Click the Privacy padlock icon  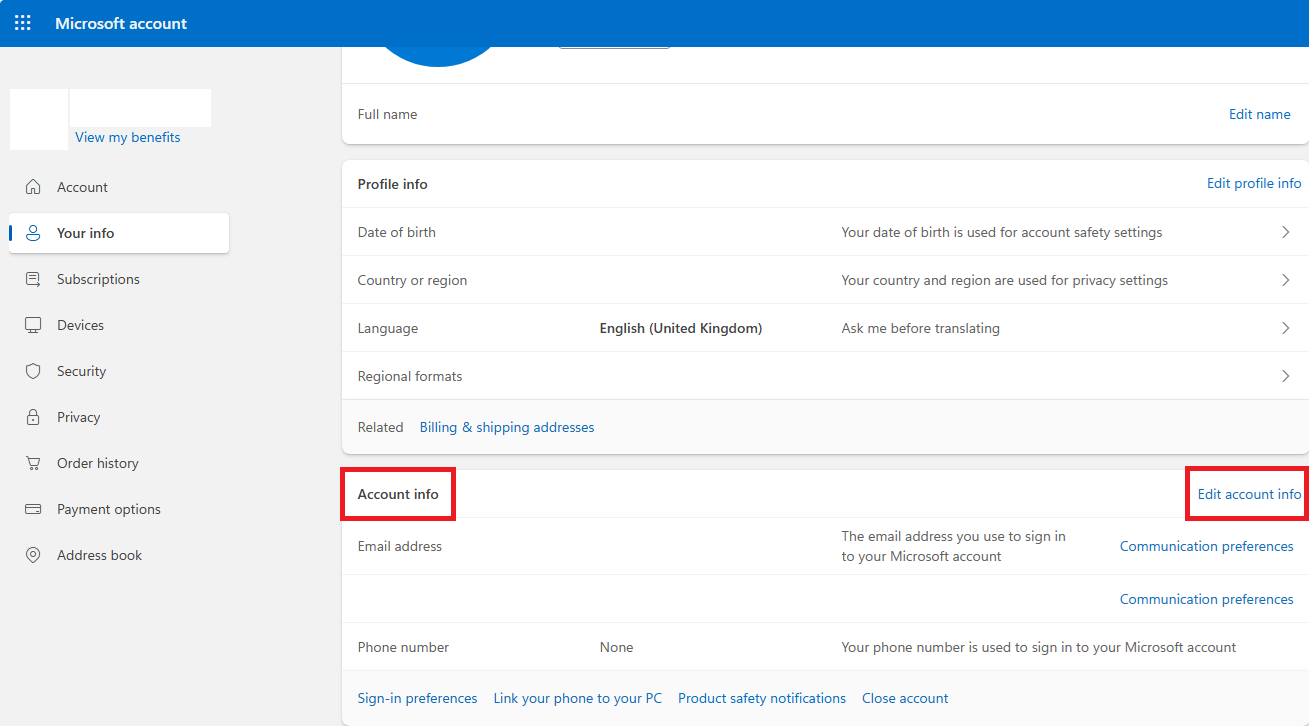33,417
